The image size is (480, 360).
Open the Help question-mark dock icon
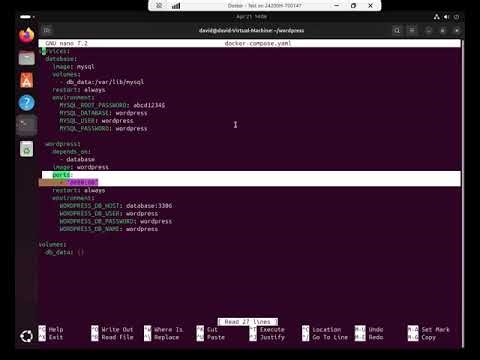coord(26,103)
